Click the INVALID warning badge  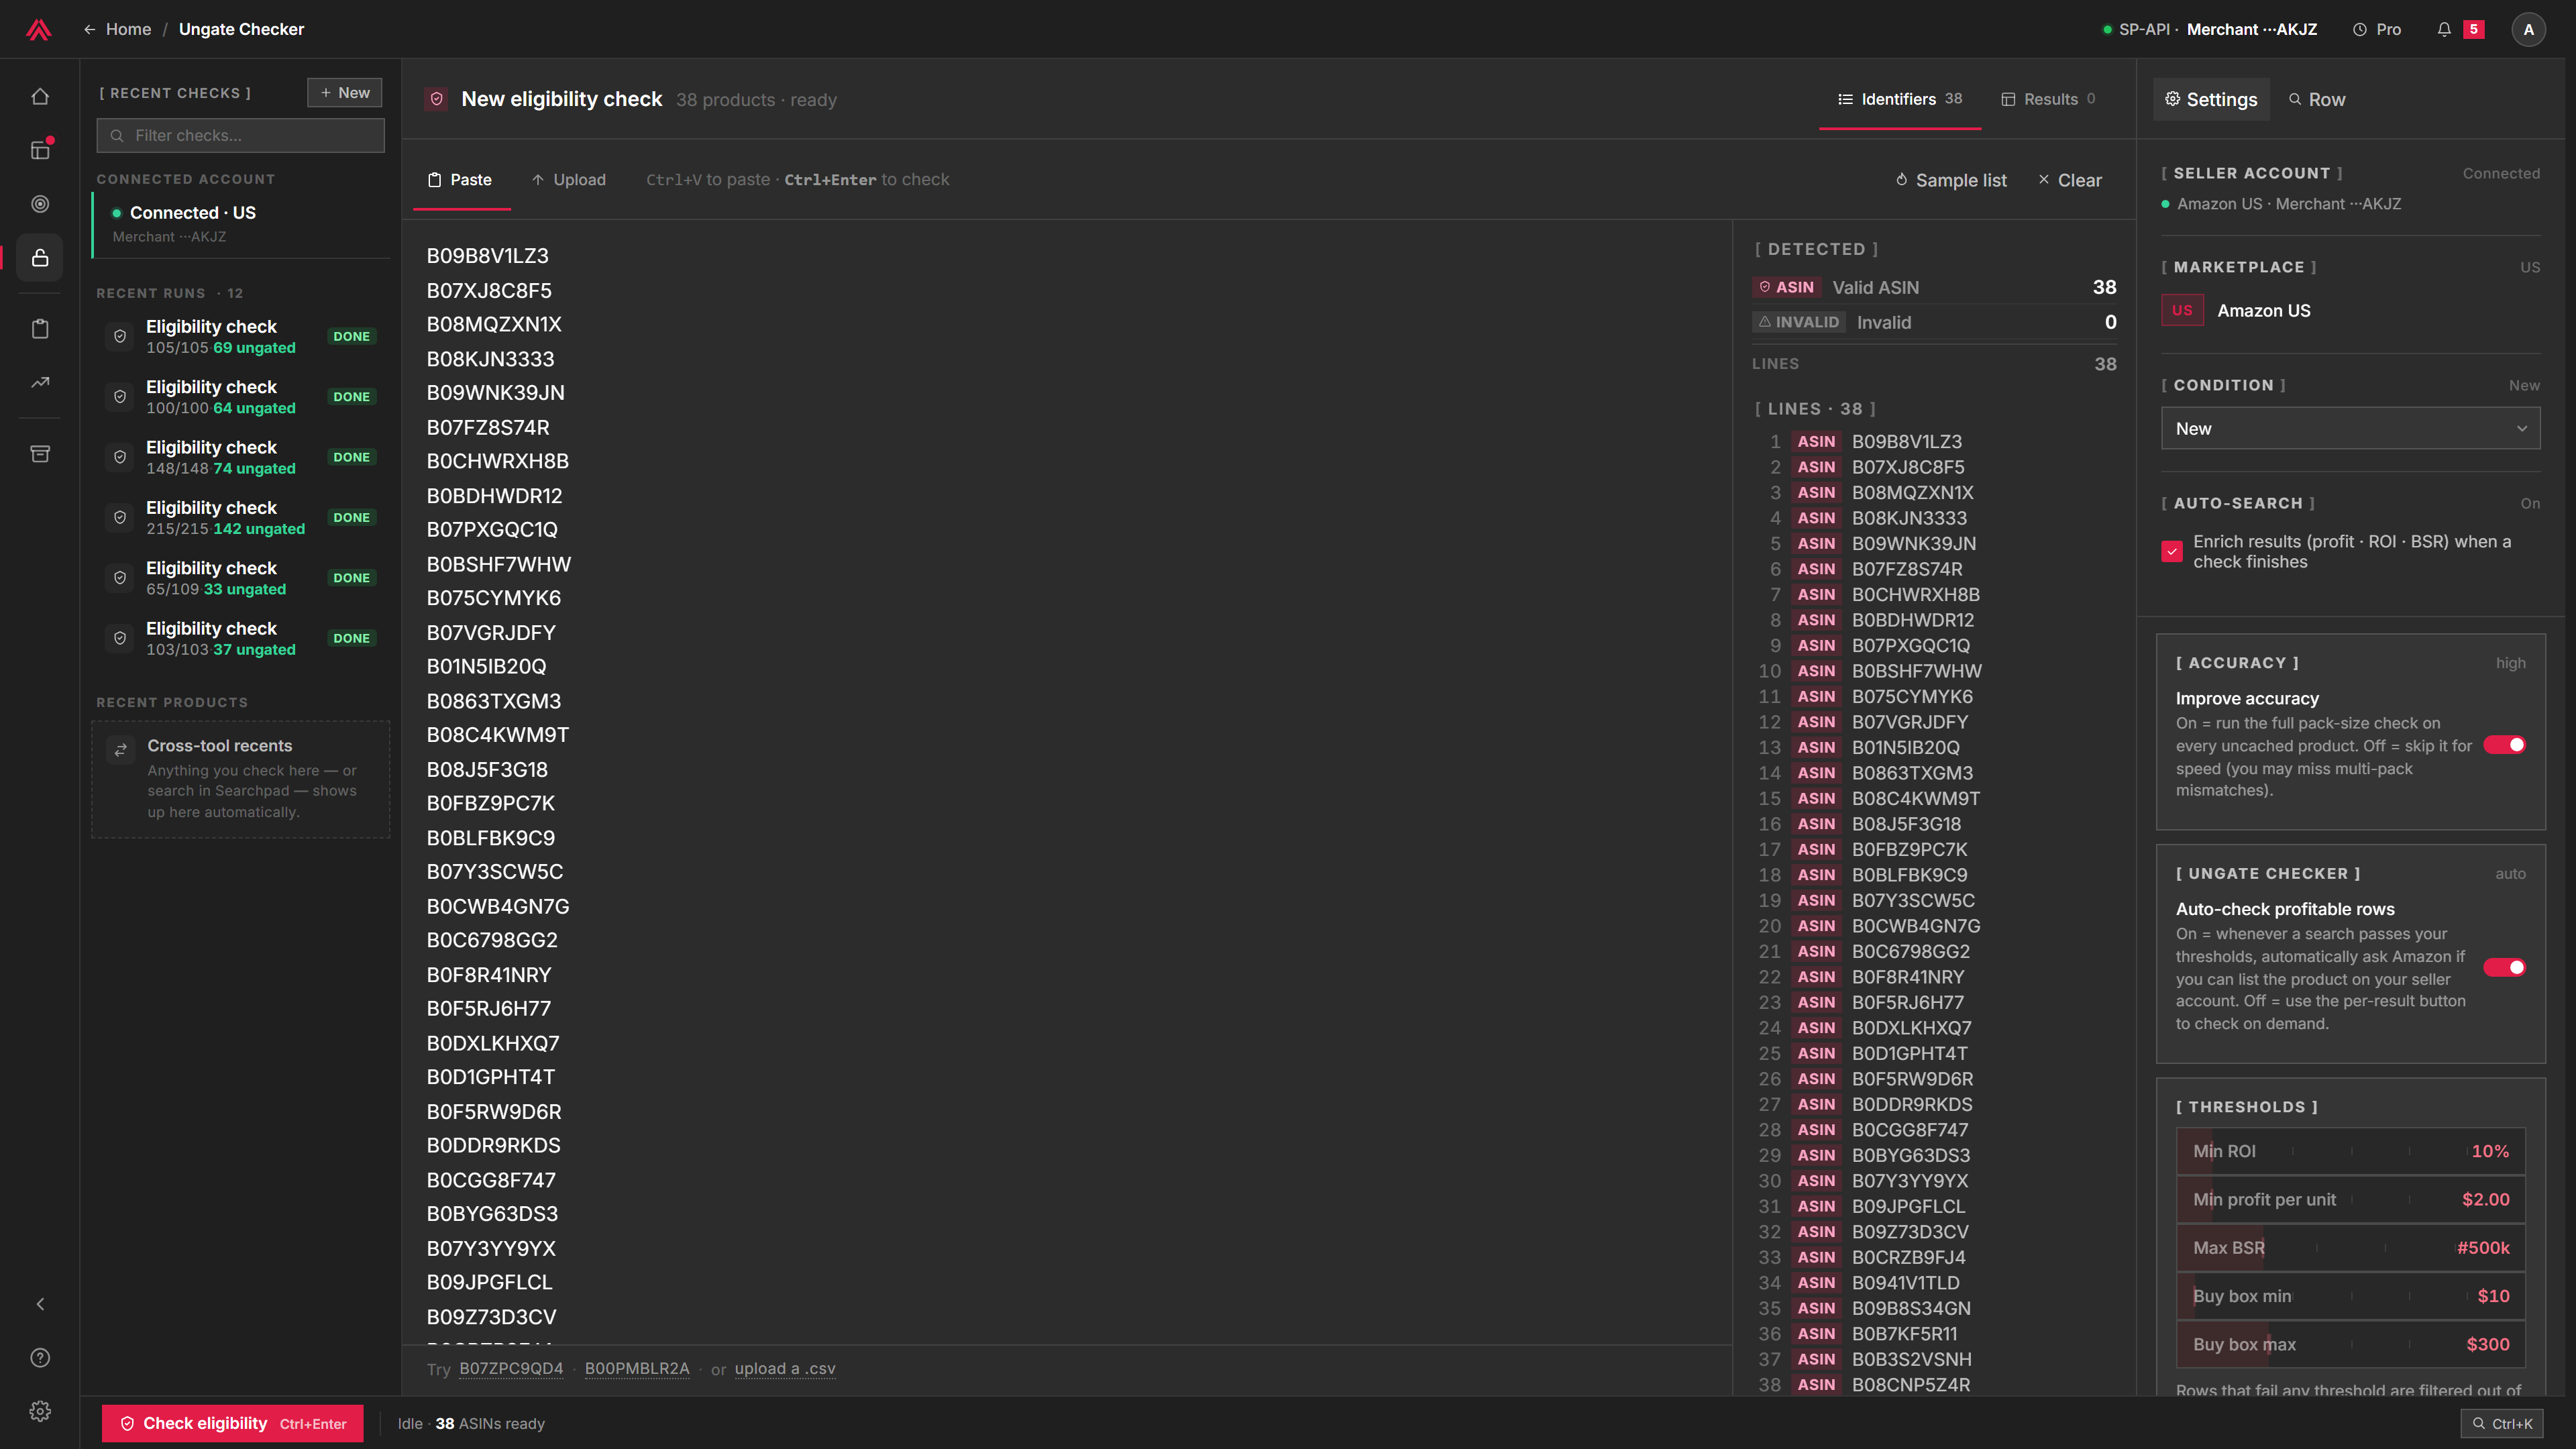click(x=1799, y=322)
